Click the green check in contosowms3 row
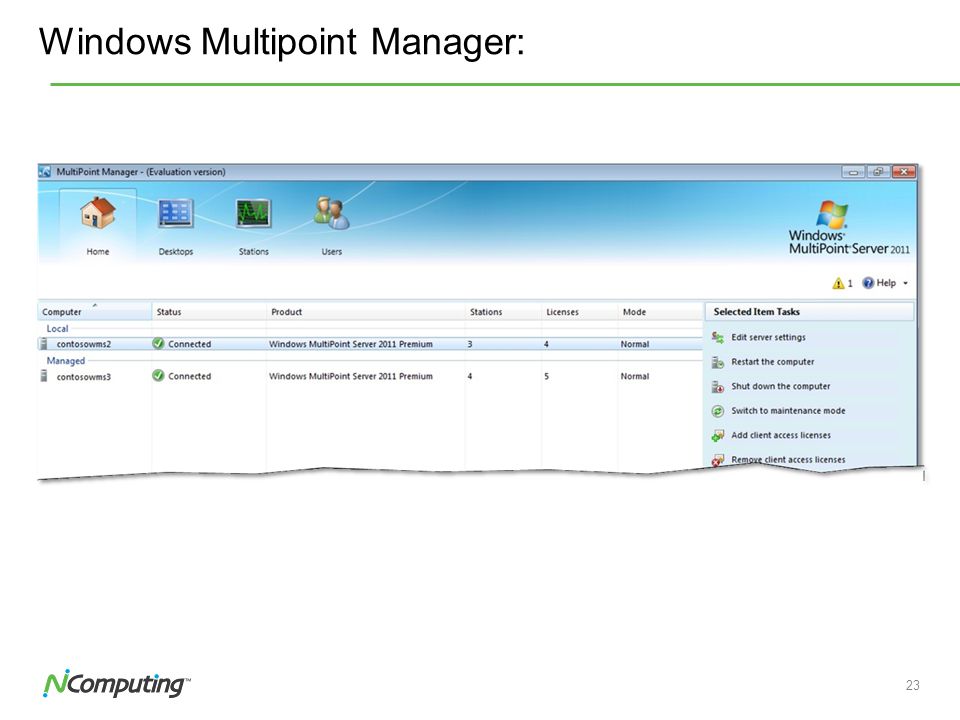Screen dimensions: 960x720 pyautogui.click(x=159, y=375)
